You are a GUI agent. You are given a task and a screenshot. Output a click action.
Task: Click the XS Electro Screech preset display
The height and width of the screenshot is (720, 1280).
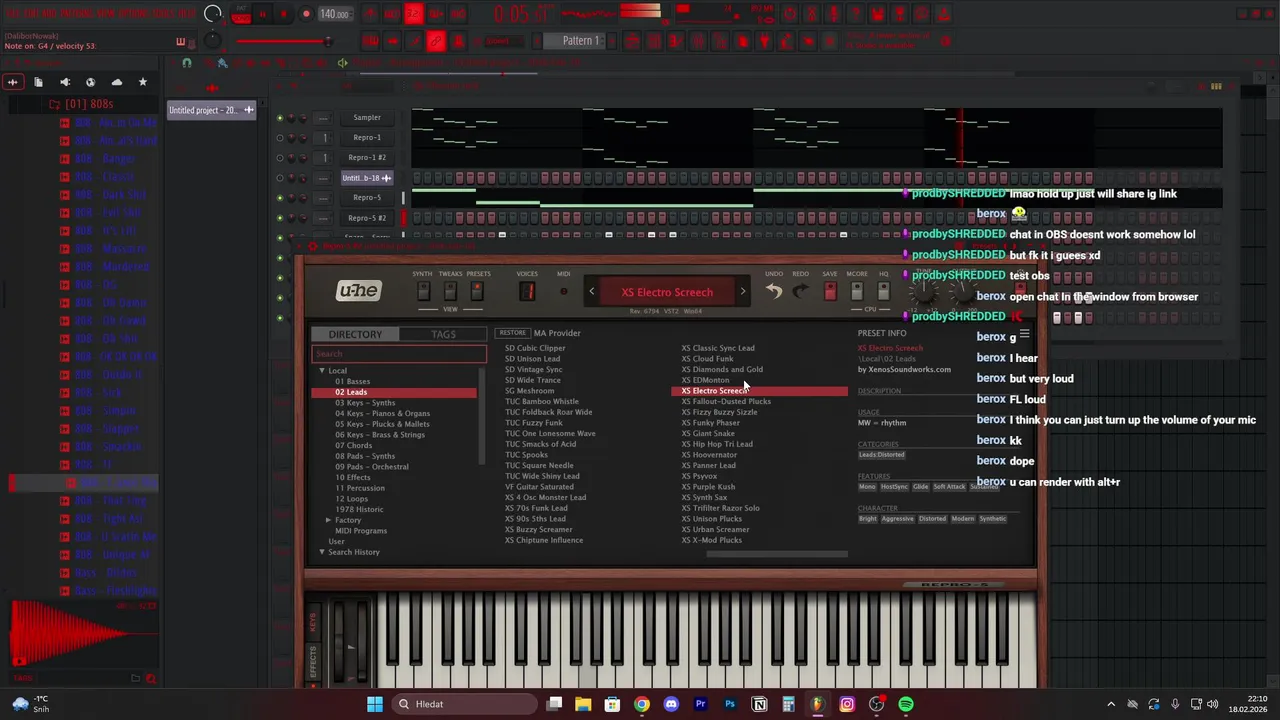click(x=667, y=292)
